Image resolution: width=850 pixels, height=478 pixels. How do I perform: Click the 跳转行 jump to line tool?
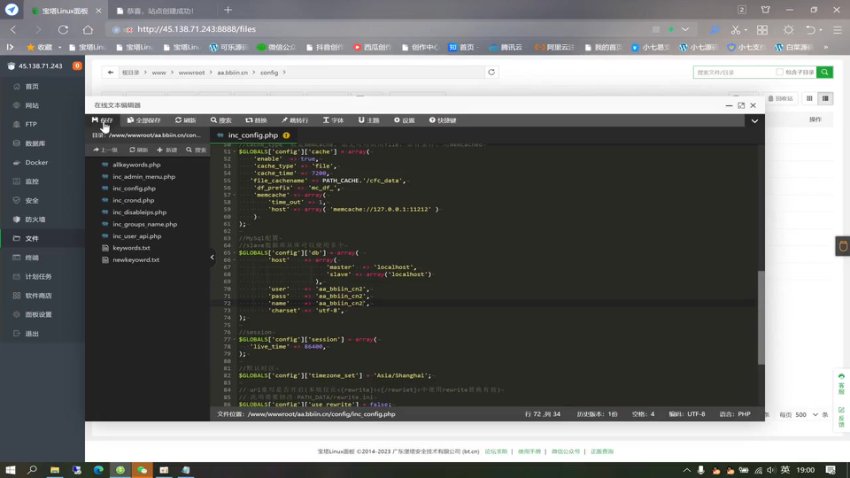(x=296, y=120)
